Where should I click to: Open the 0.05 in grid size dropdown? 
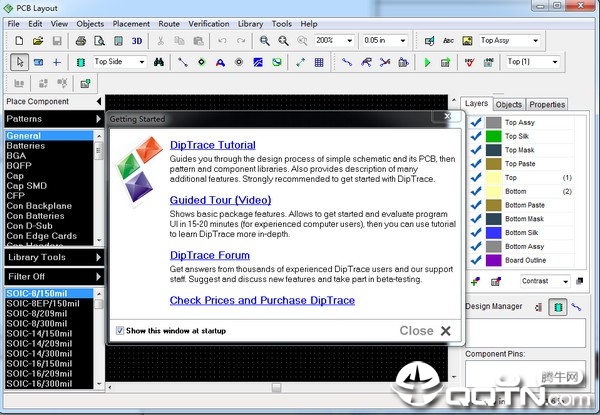pos(403,41)
